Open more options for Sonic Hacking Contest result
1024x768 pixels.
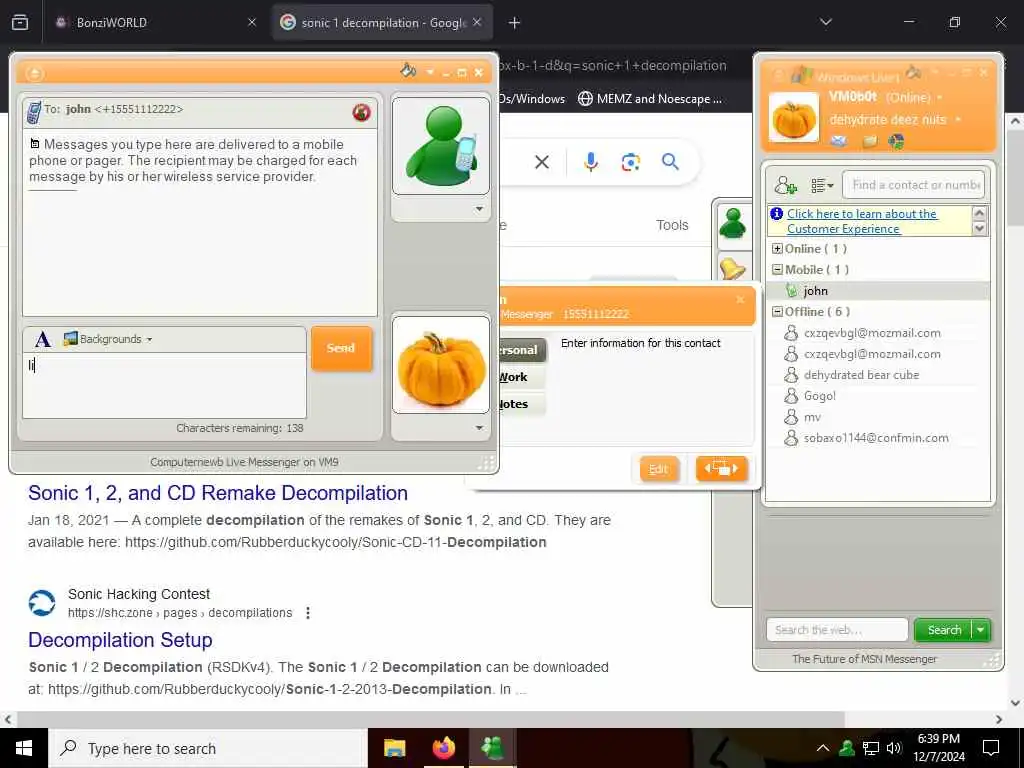(x=308, y=613)
